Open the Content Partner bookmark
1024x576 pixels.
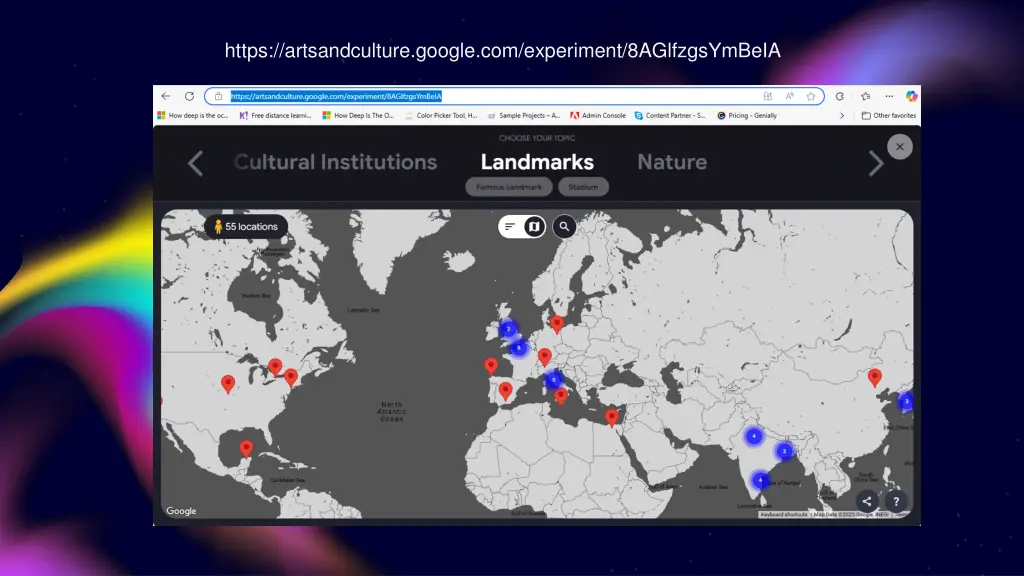(670, 116)
